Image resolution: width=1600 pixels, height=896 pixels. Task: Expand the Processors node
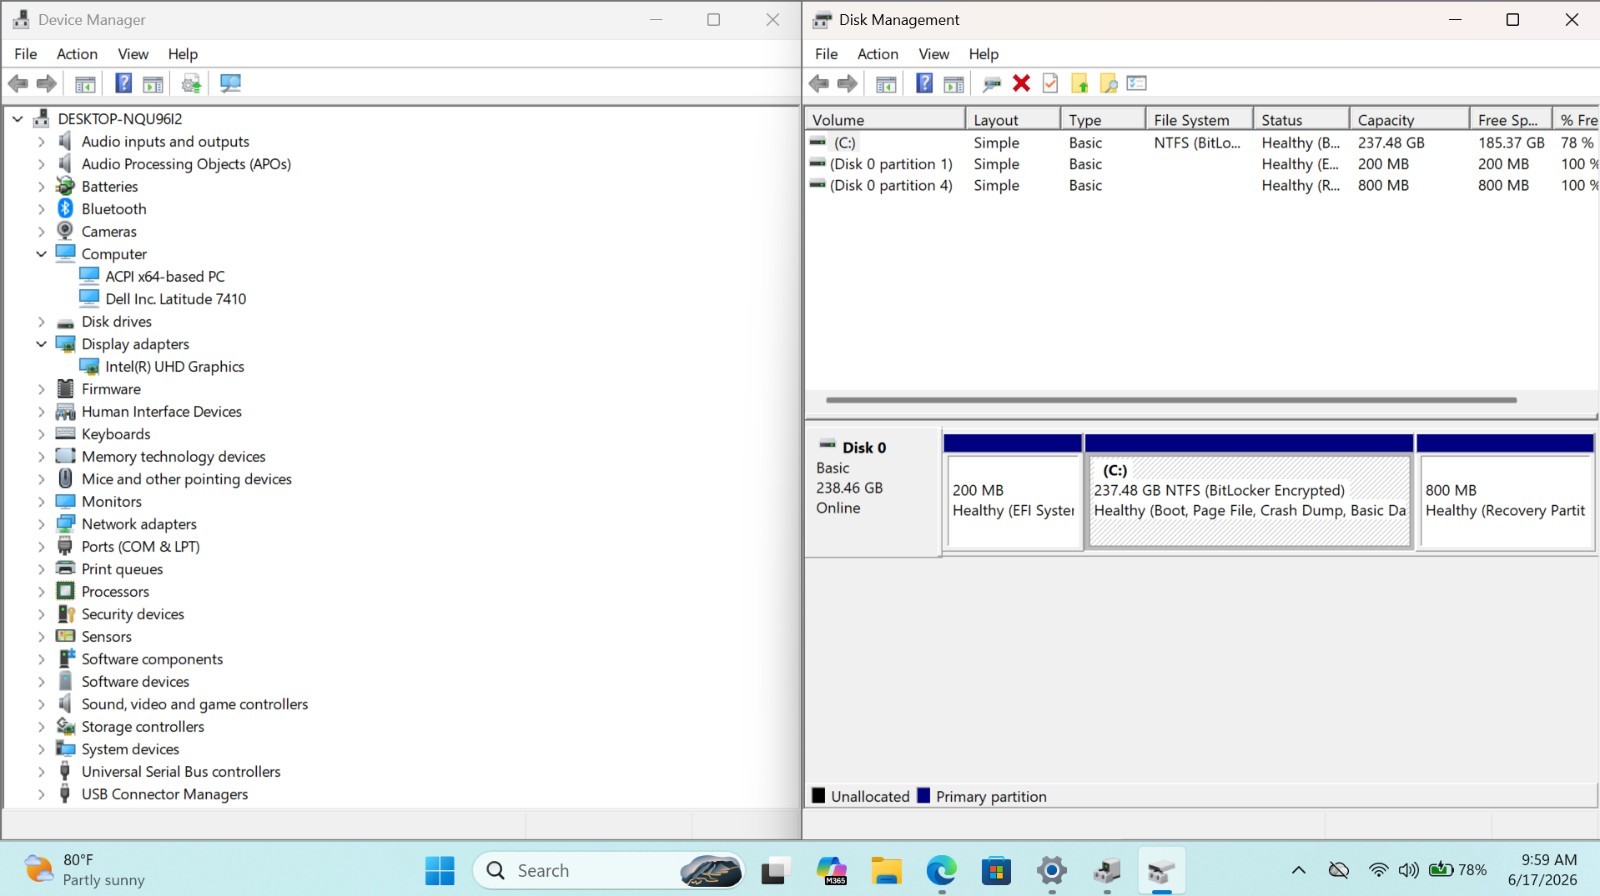pos(41,592)
